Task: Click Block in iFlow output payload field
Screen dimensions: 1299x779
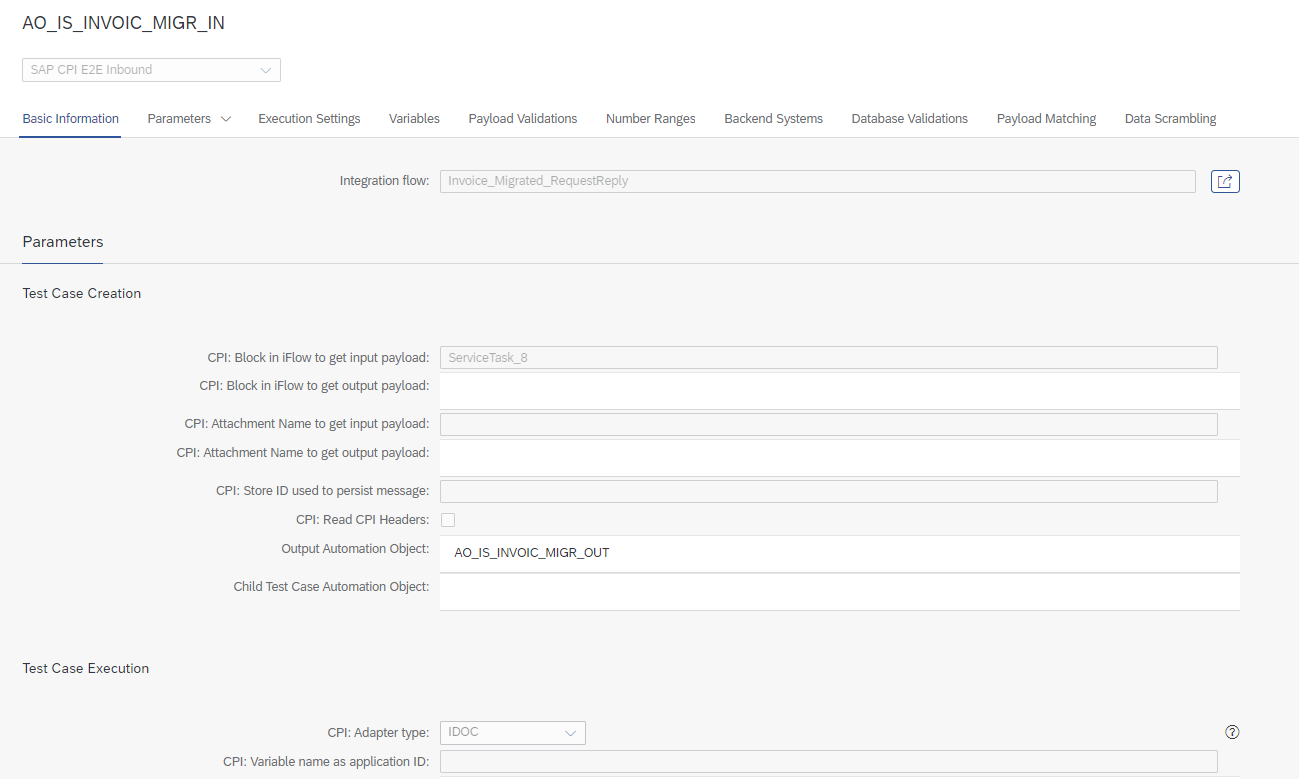Action: coord(839,390)
